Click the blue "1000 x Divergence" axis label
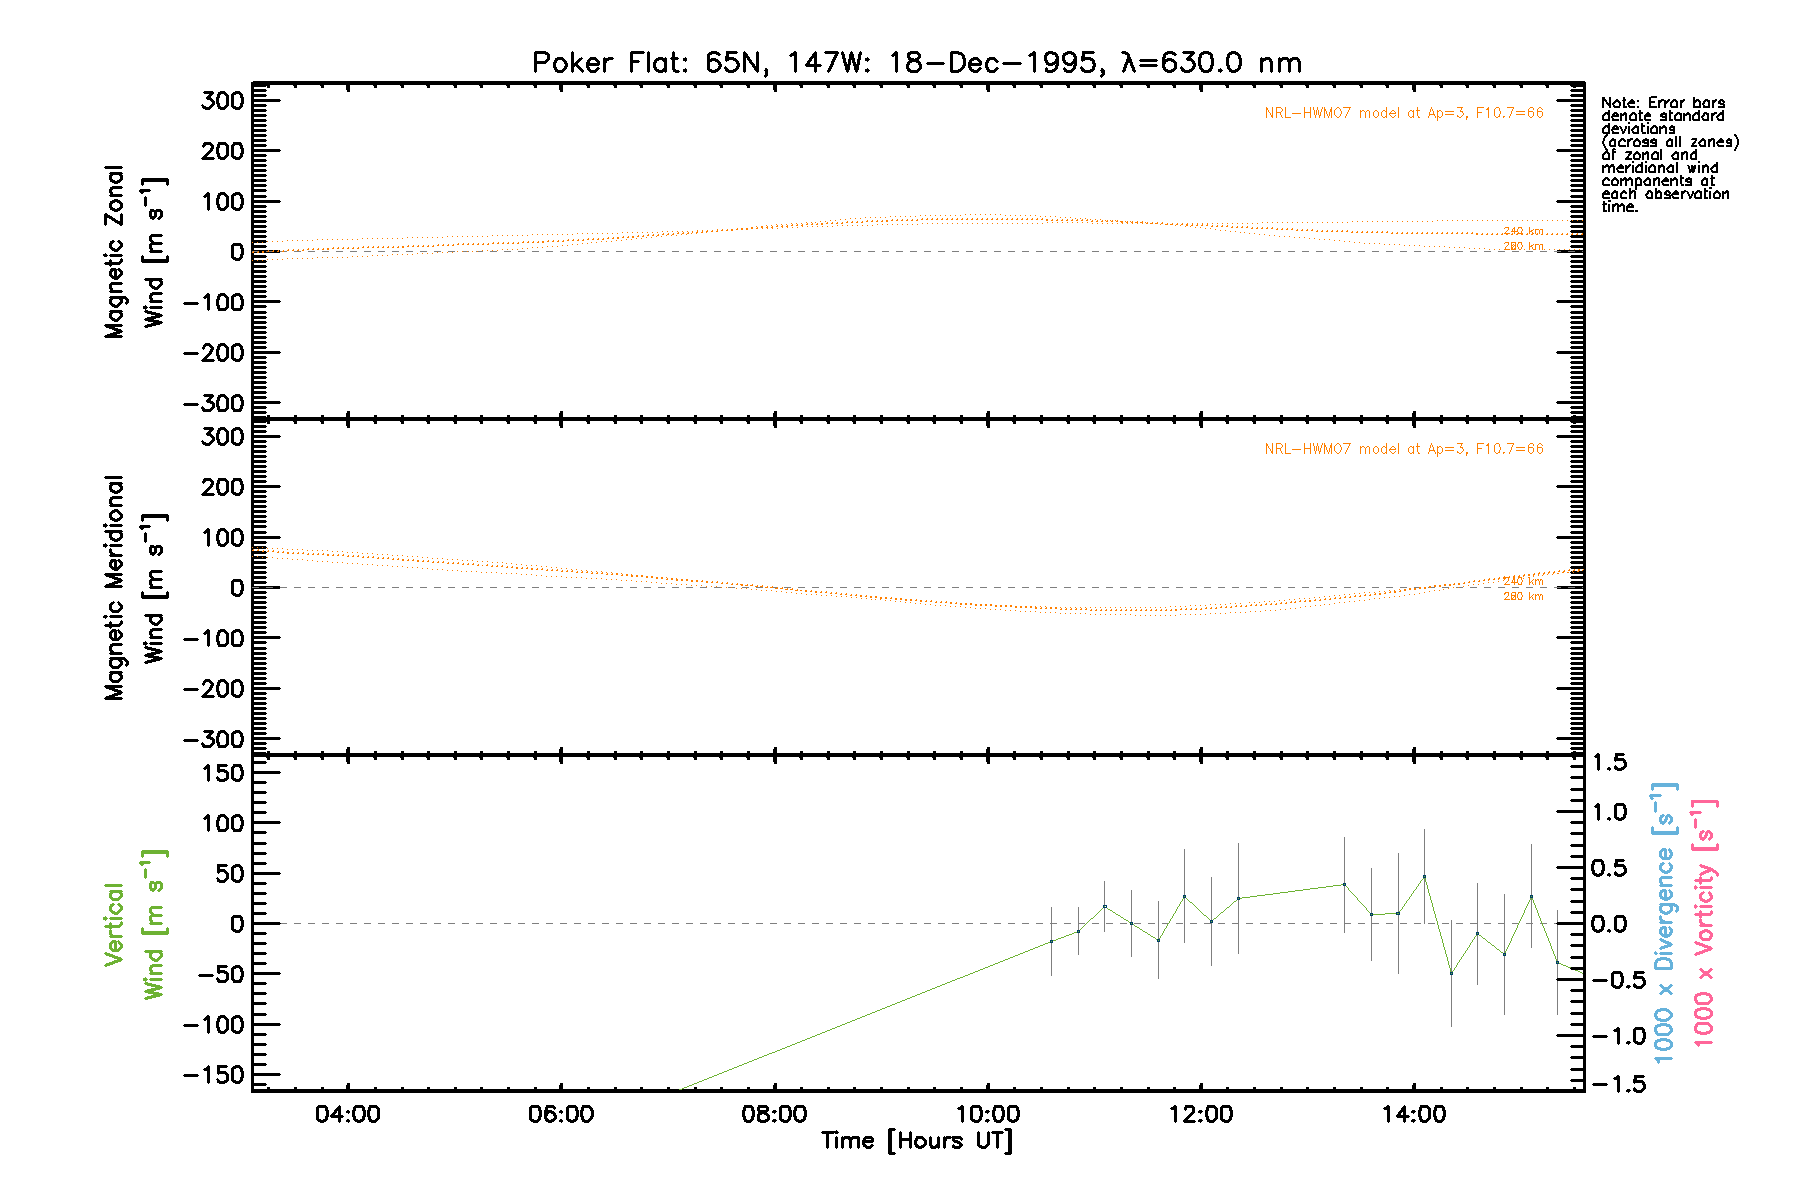Image resolution: width=1800 pixels, height=1200 pixels. (x=1664, y=922)
